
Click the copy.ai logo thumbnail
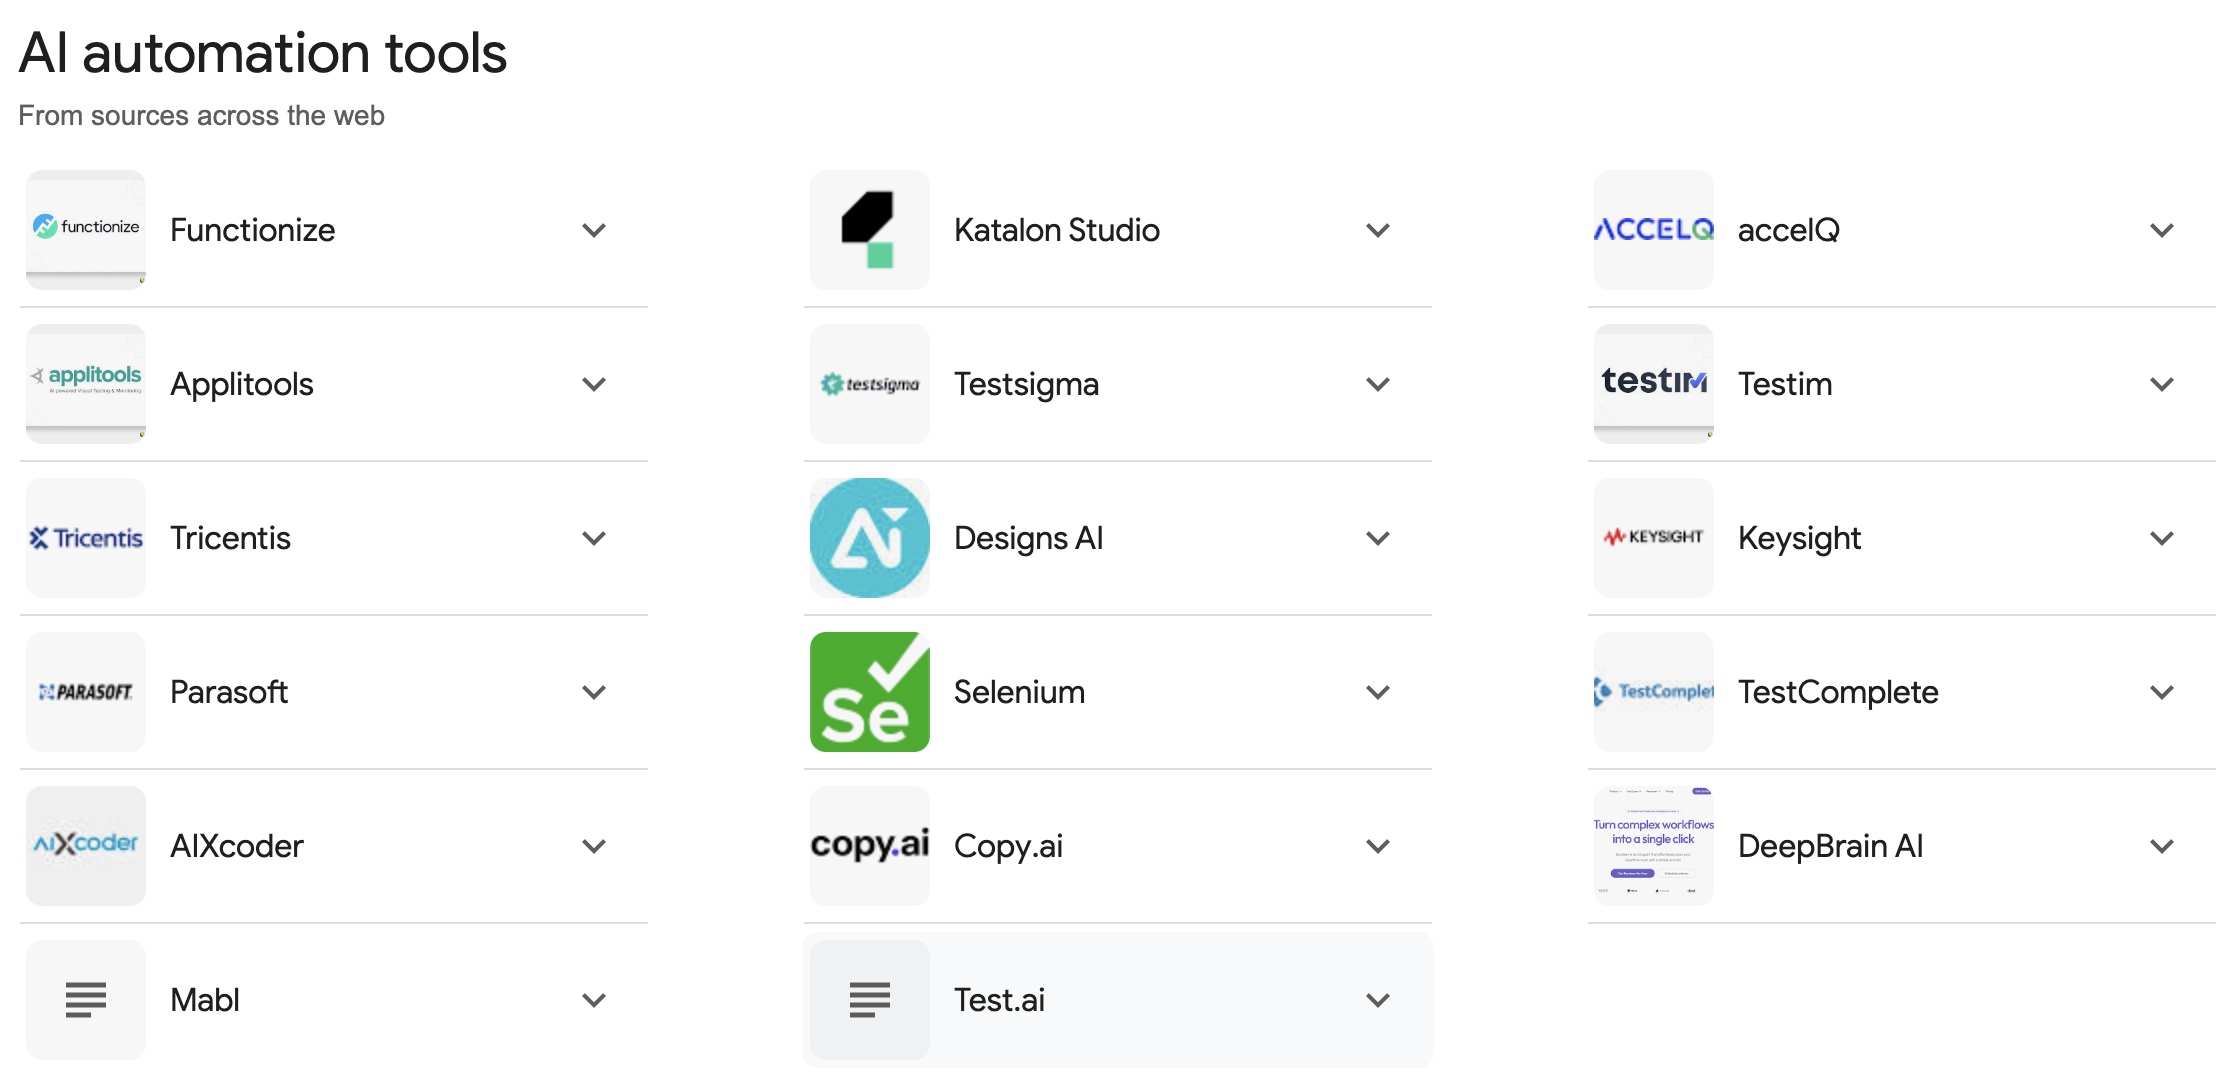(x=870, y=846)
